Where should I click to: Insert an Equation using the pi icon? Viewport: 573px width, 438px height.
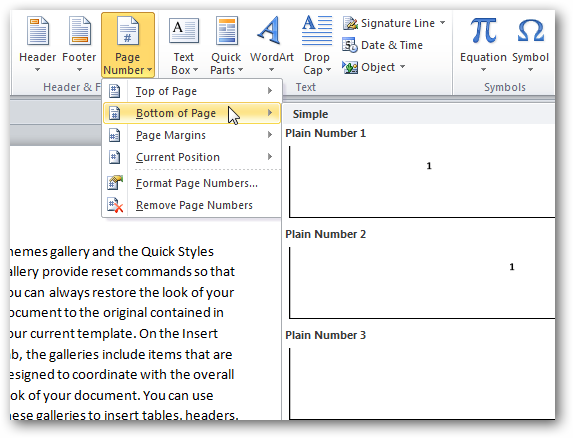click(x=483, y=31)
